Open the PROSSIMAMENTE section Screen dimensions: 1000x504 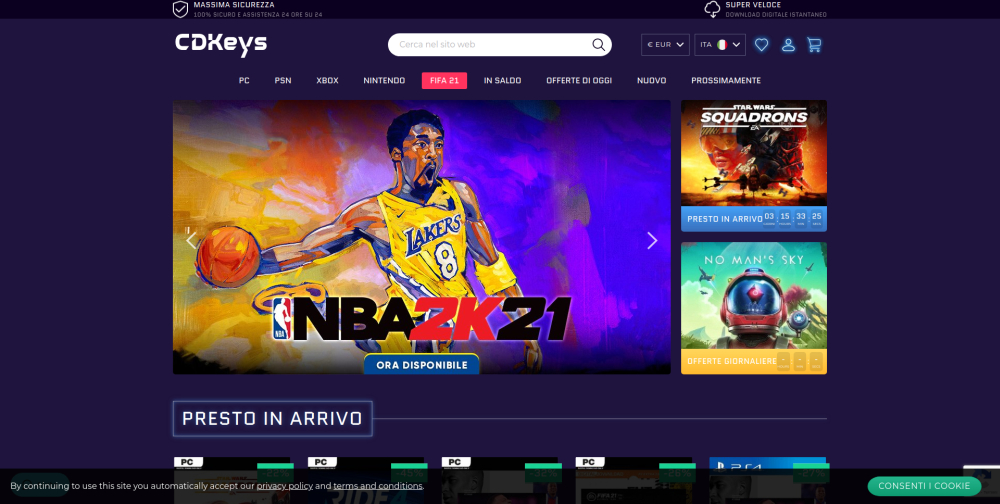(x=726, y=80)
